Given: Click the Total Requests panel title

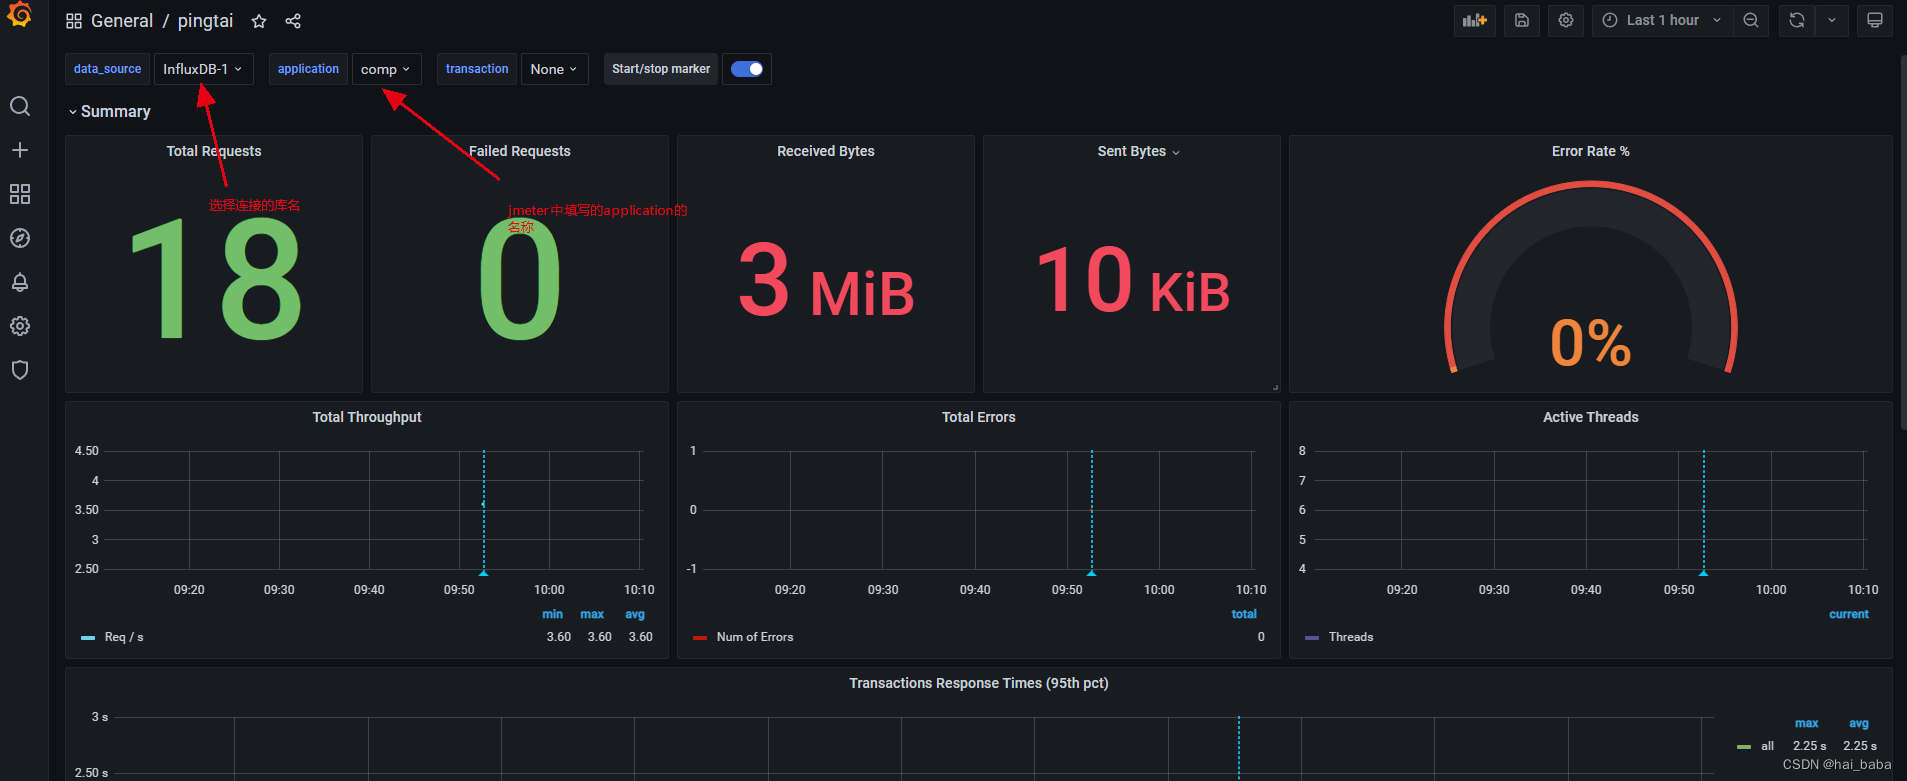Looking at the screenshot, I should 214,151.
